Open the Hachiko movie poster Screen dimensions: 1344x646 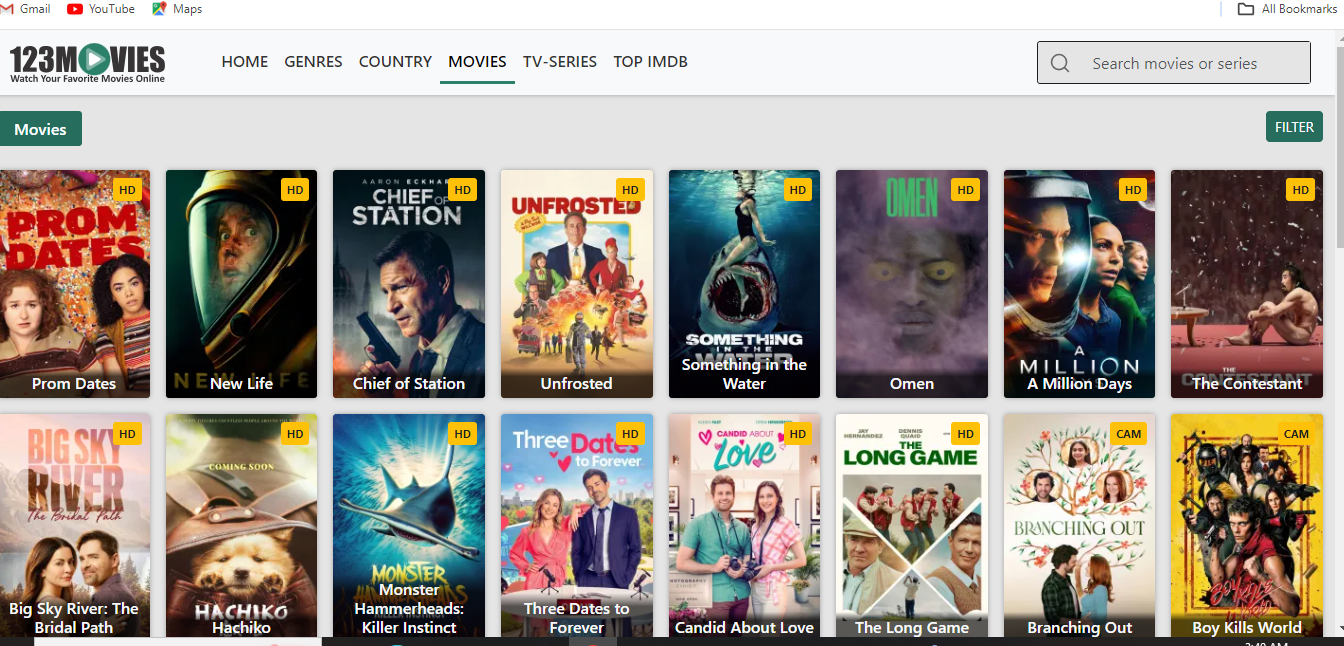click(241, 526)
